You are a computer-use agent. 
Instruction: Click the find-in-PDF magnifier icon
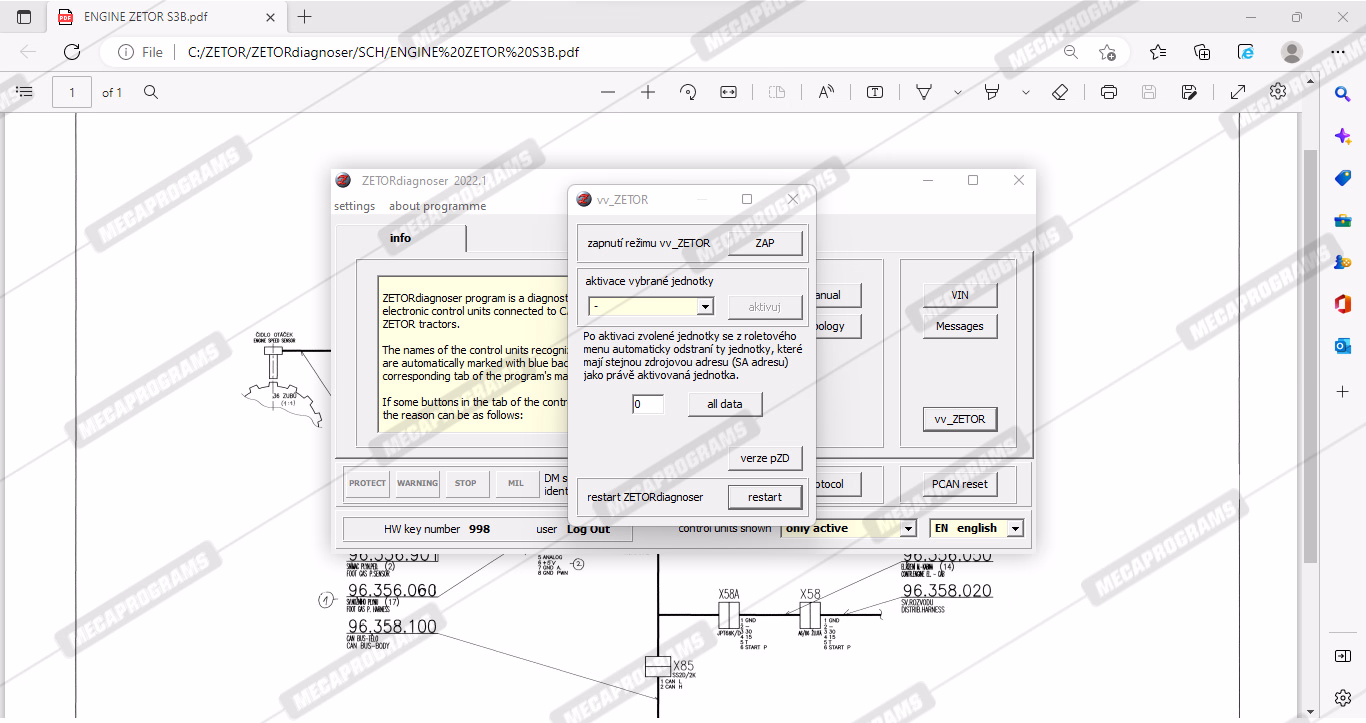coord(151,92)
